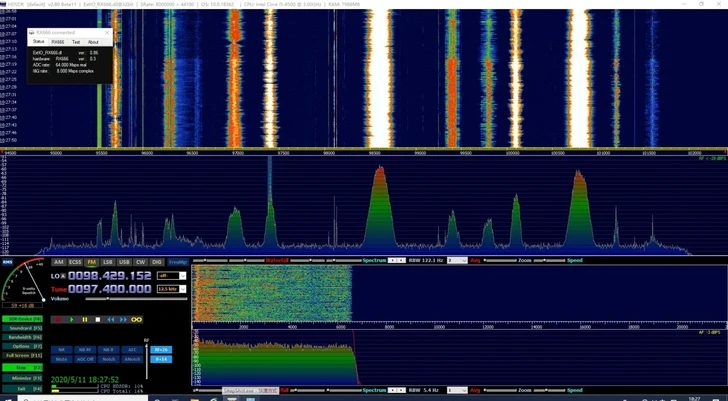The width and height of the screenshot is (728, 401).
Task: Click the left arrow stepper beside RF Spectrum label
Action: [x=392, y=260]
